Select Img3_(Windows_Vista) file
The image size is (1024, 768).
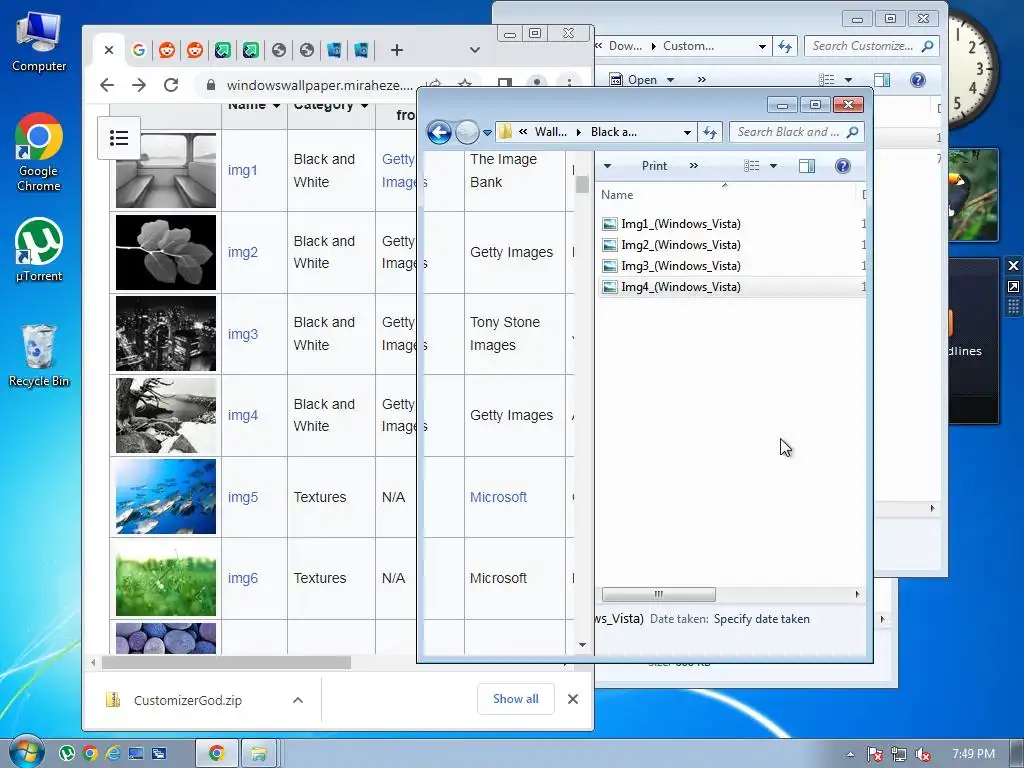pyautogui.click(x=680, y=266)
